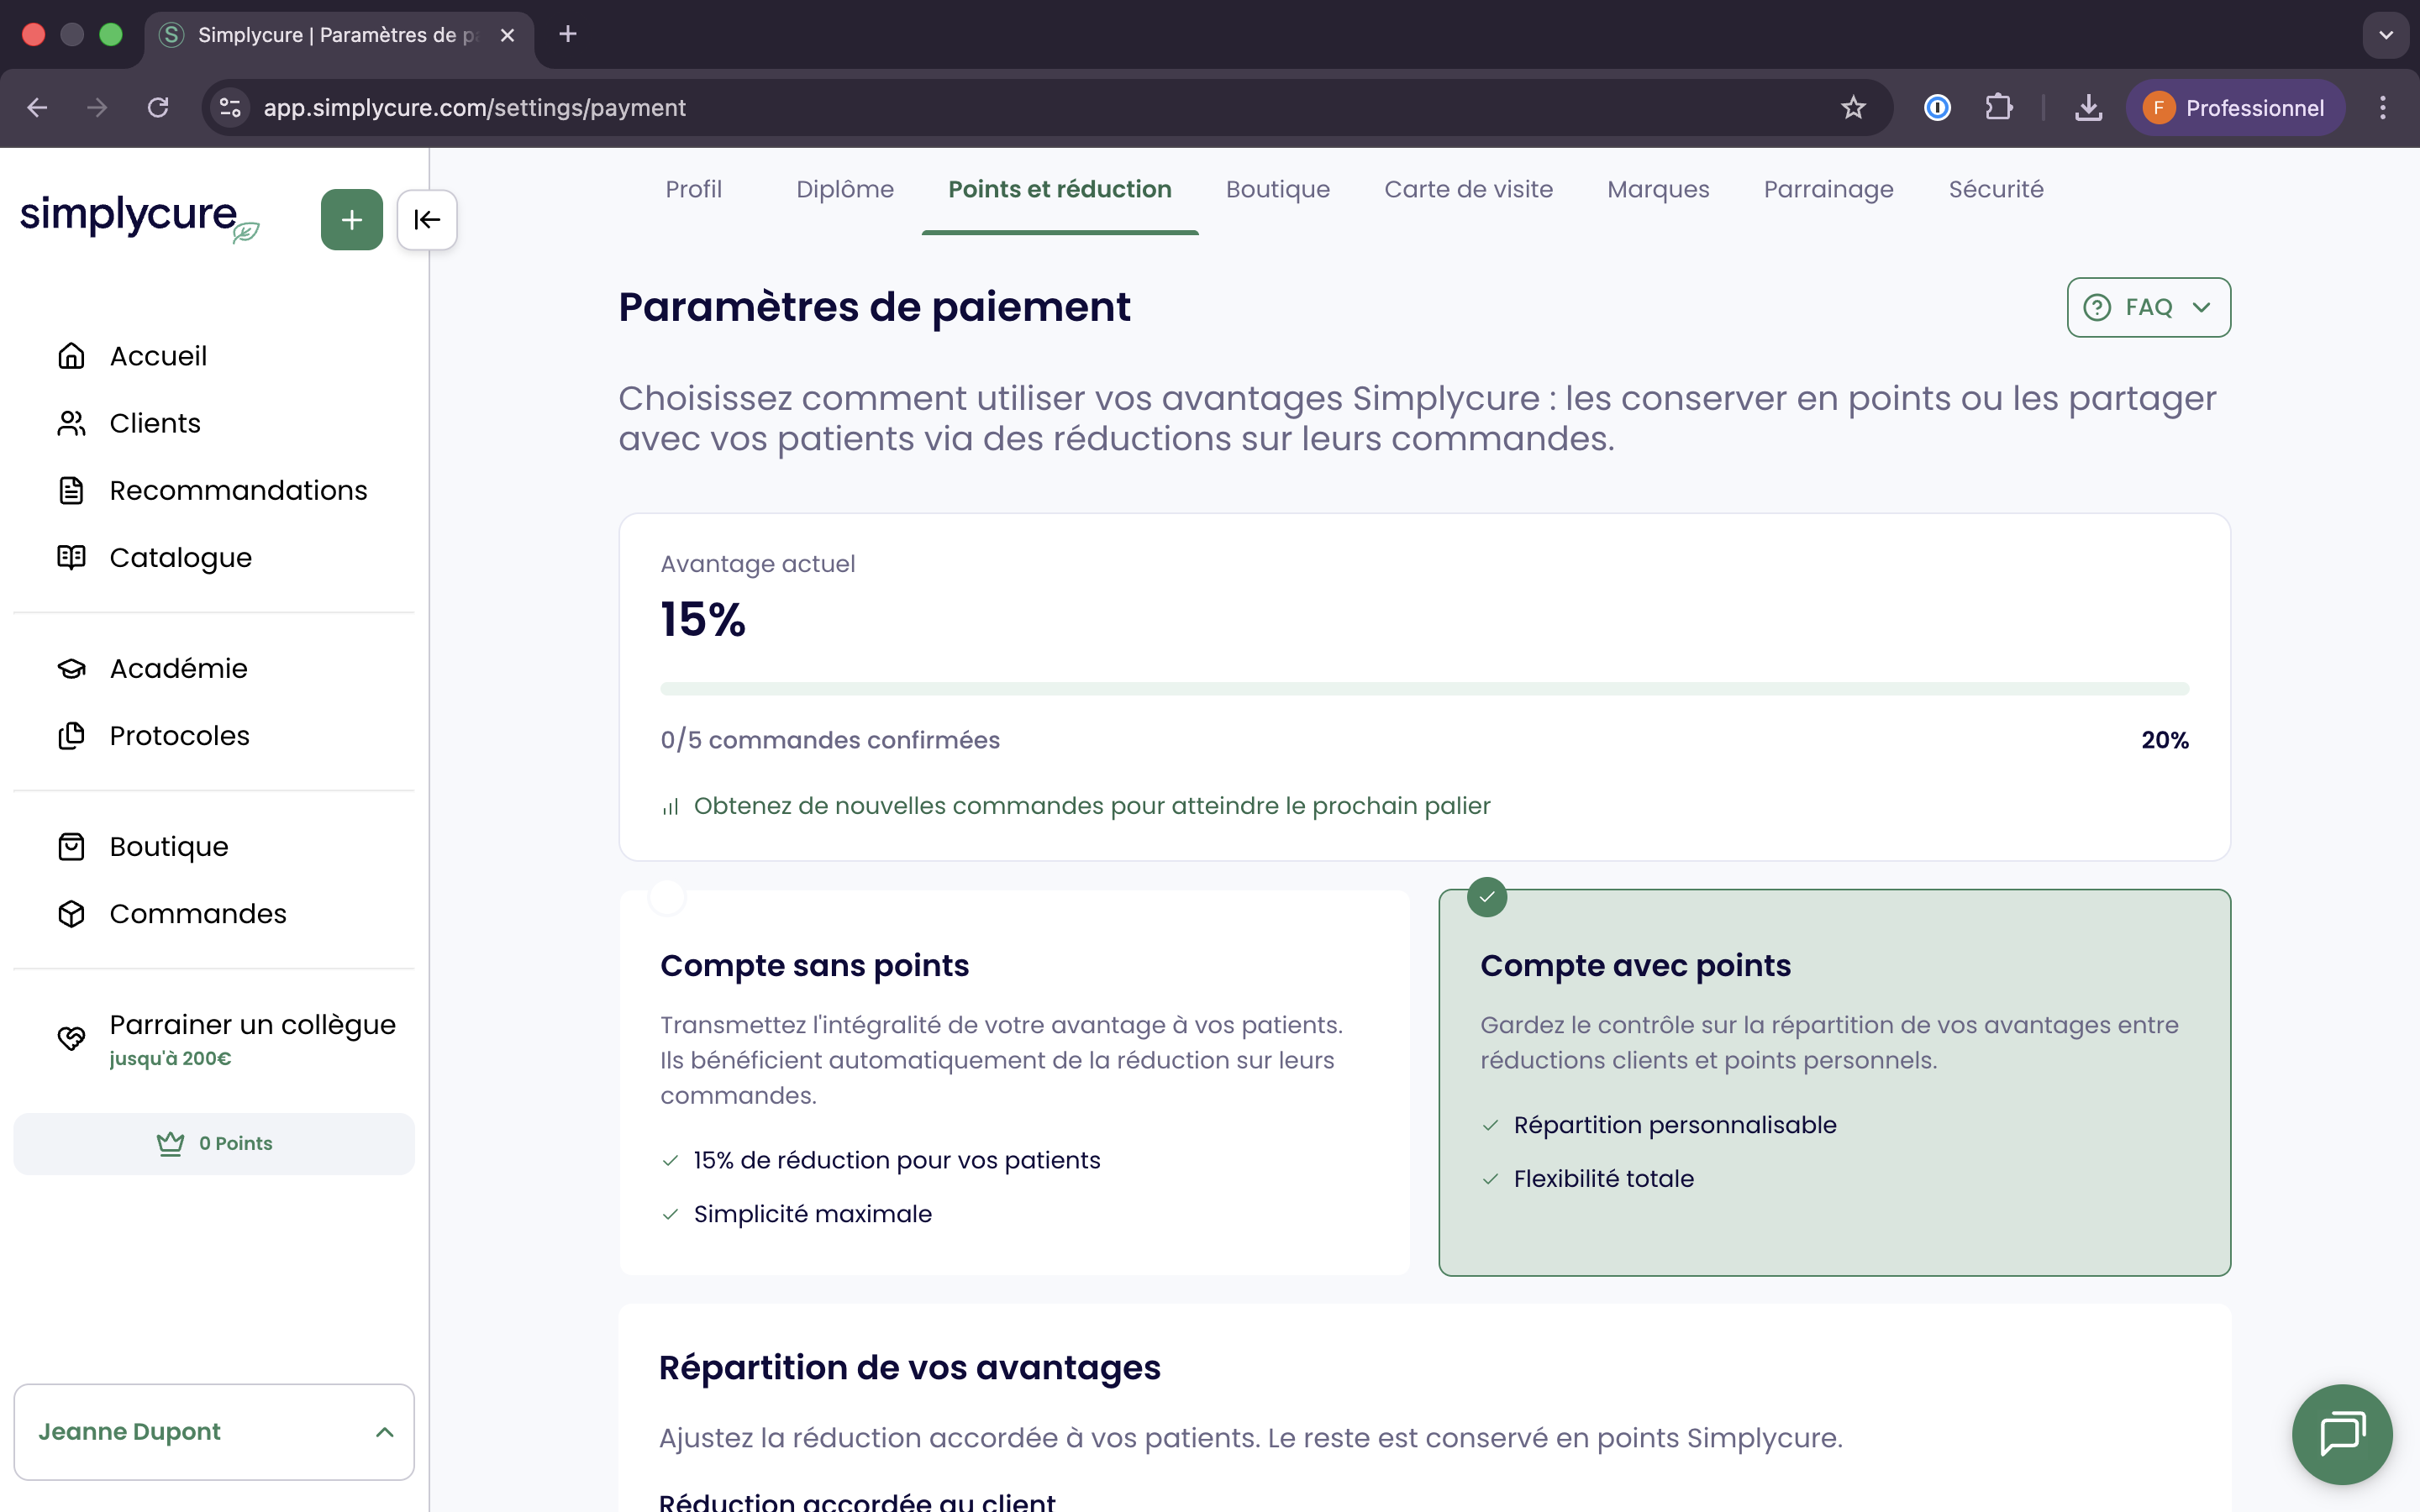2420x1512 pixels.
Task: Switch to the Boutique settings tab
Action: coord(1278,189)
